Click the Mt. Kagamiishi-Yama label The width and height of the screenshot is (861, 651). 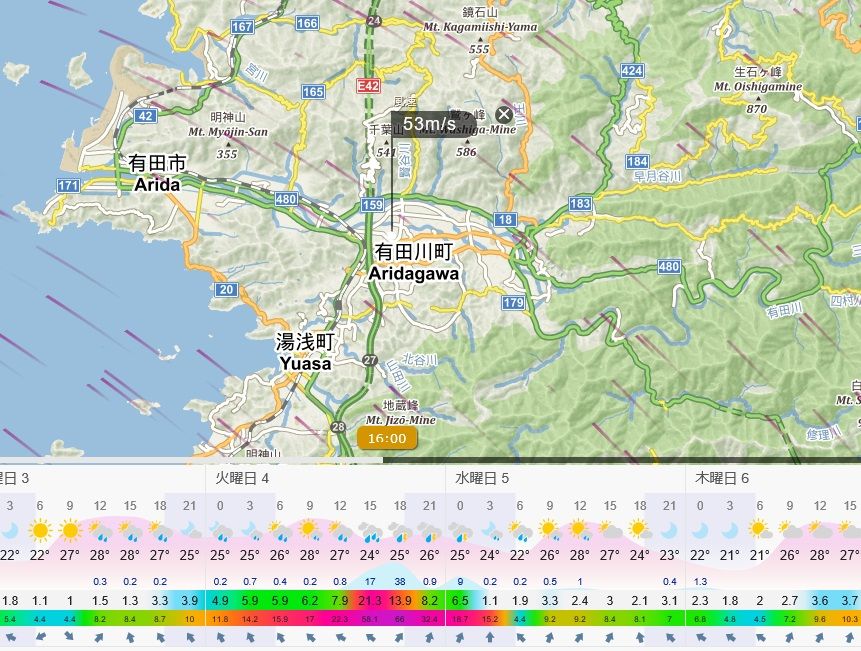tap(480, 27)
